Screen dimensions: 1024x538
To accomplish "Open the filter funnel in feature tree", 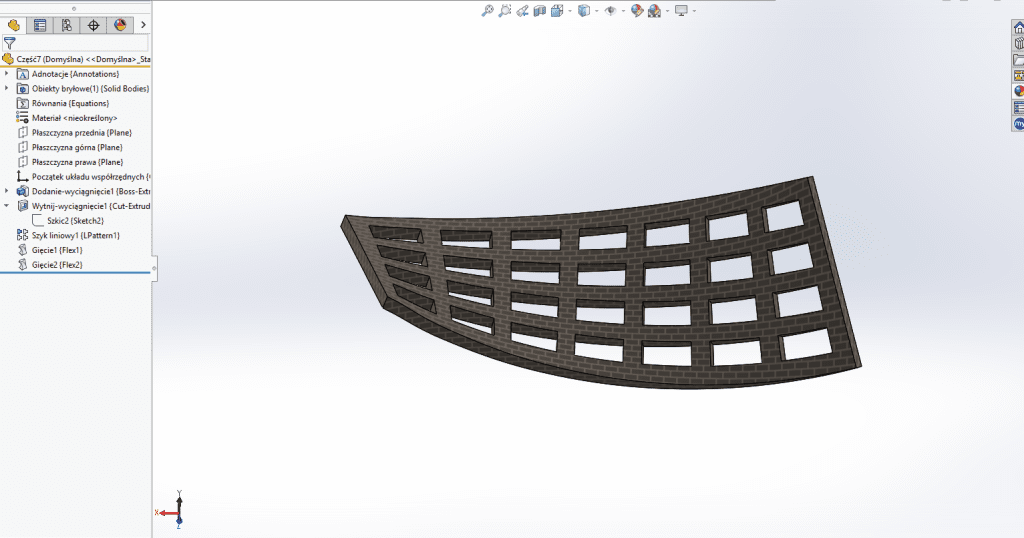I will pos(9,43).
